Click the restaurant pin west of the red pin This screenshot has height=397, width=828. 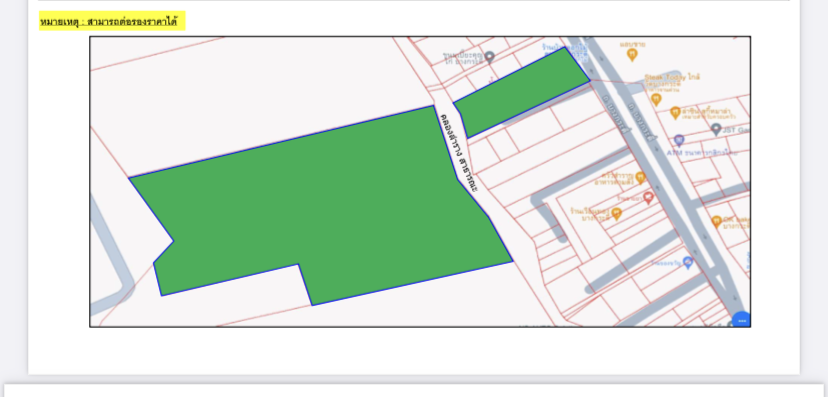point(616,214)
